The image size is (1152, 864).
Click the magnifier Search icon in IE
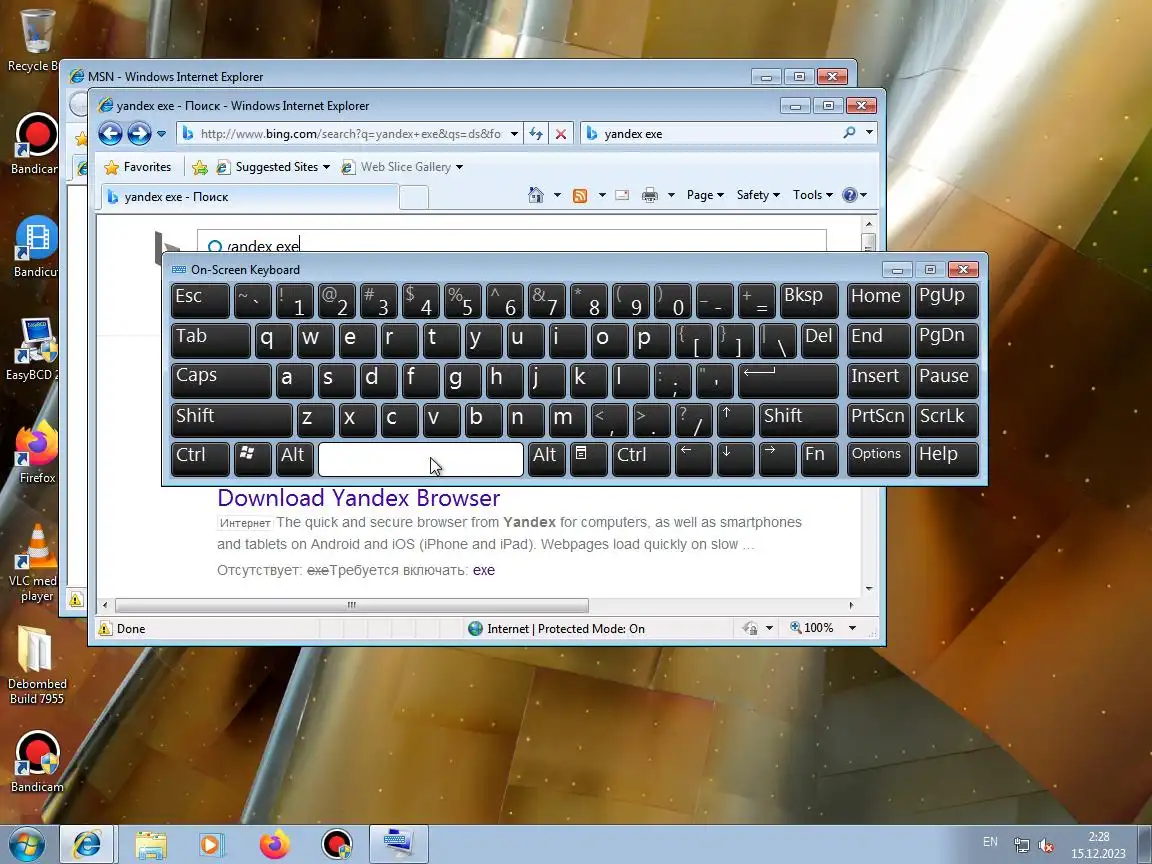coord(849,133)
